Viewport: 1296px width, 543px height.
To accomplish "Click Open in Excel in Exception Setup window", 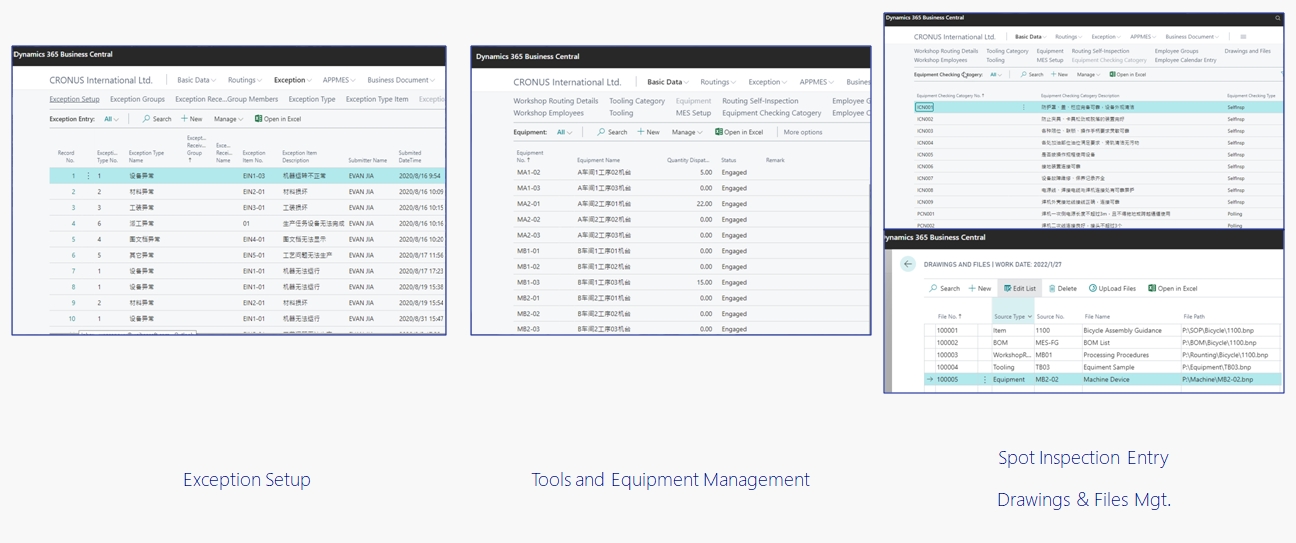I will point(277,119).
